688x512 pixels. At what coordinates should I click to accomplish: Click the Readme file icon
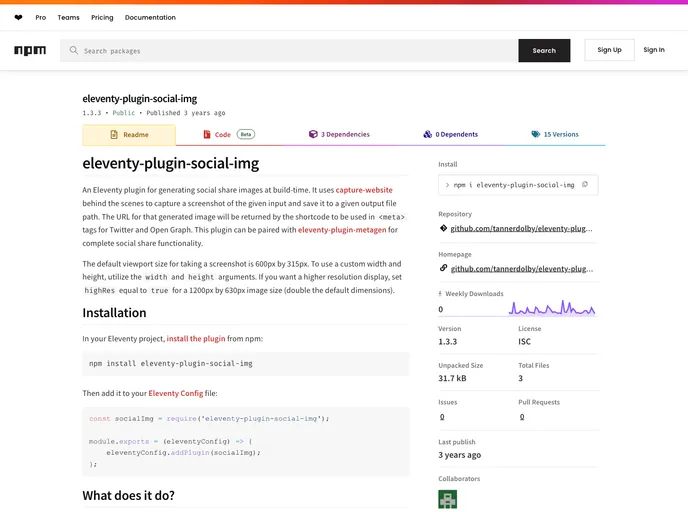[114, 135]
